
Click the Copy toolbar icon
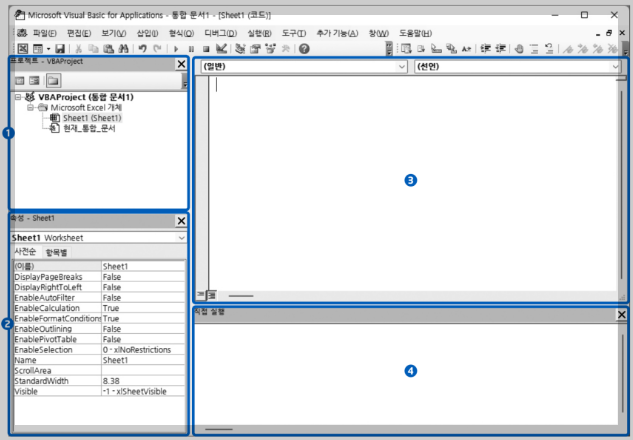click(93, 49)
